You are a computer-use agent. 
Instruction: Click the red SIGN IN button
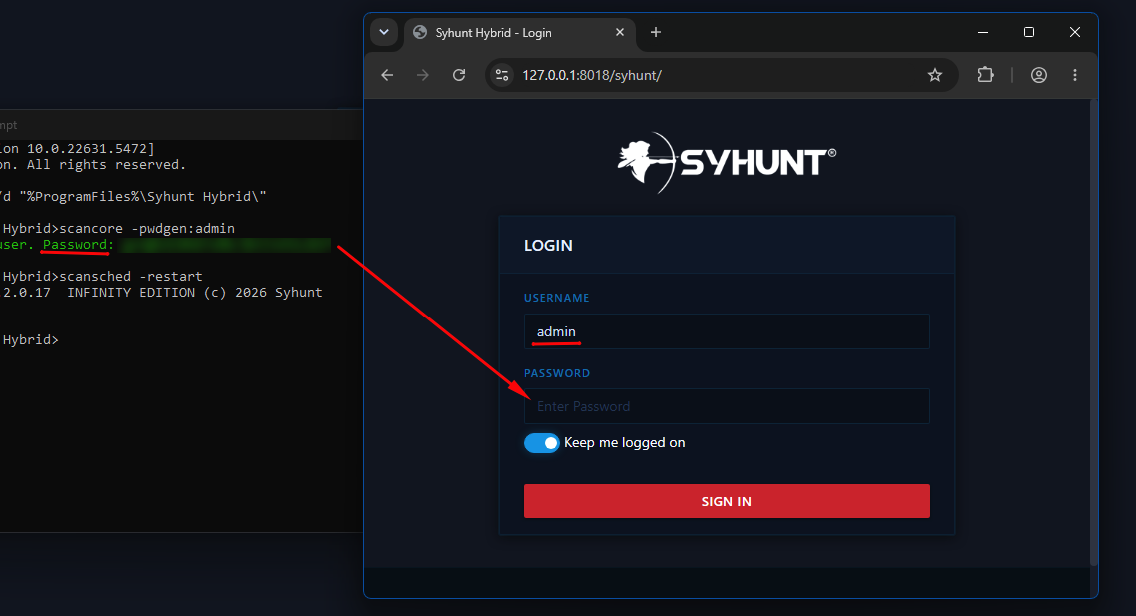(x=727, y=501)
